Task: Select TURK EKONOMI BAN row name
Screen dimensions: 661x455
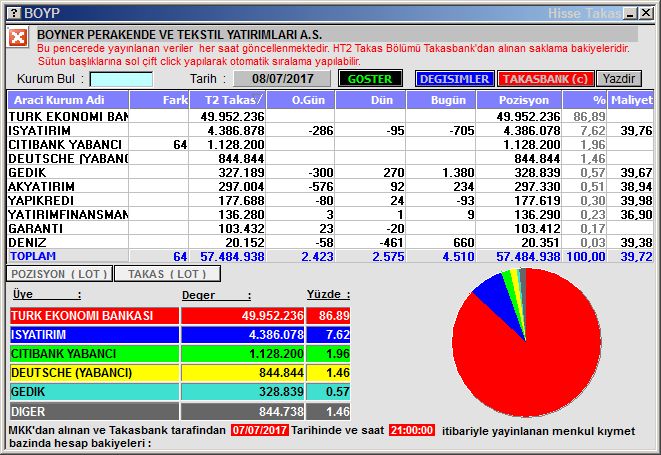Action: (x=68, y=116)
